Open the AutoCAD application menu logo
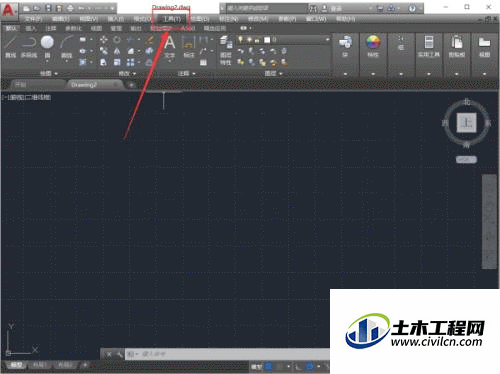This screenshot has width=500, height=374. click(8, 10)
